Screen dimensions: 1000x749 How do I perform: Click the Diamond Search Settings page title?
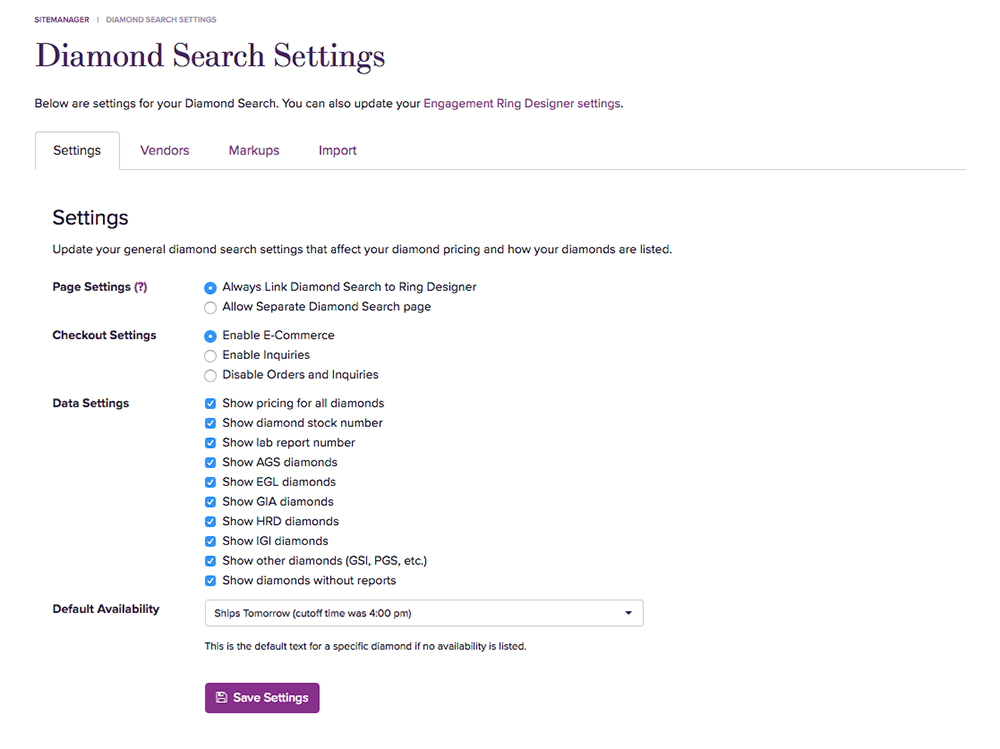[x=210, y=56]
